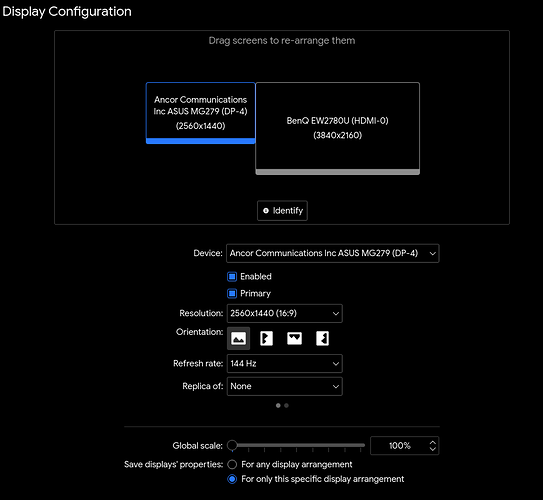Toggle the Primary checkbox
Screen dimensions: 543x500
click(x=232, y=293)
